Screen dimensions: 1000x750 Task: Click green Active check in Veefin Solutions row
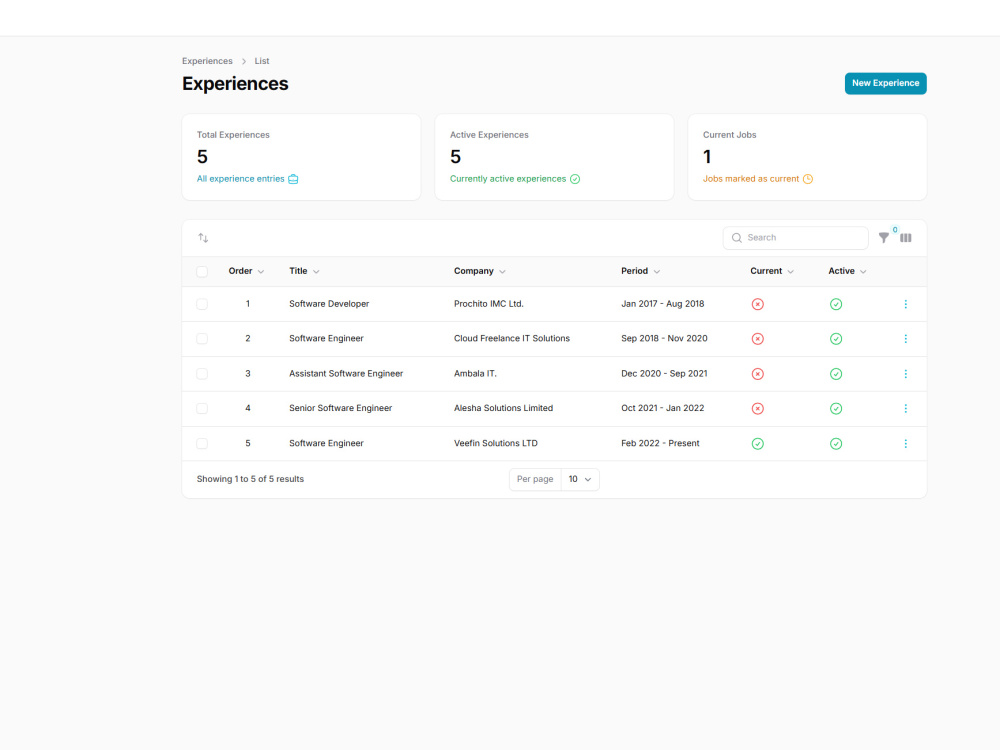836,443
